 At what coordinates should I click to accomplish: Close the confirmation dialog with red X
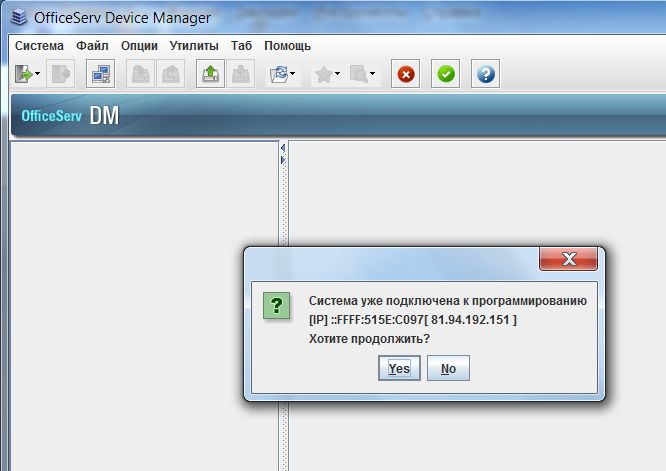point(568,259)
